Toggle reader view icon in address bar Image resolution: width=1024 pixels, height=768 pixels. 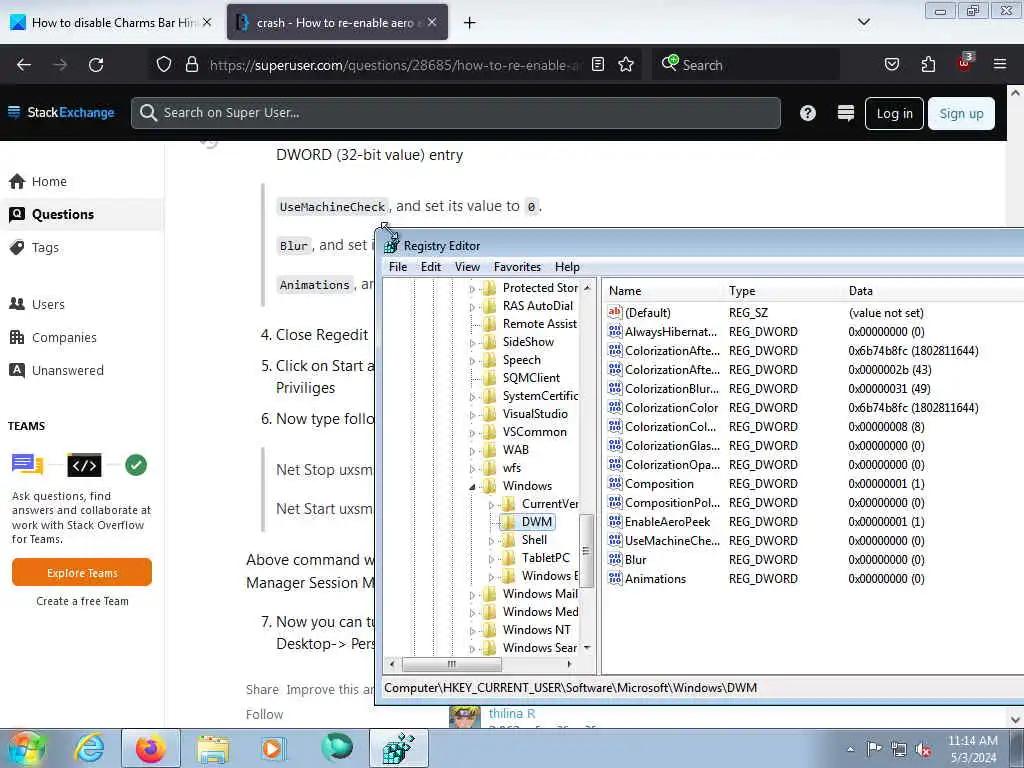[598, 64]
